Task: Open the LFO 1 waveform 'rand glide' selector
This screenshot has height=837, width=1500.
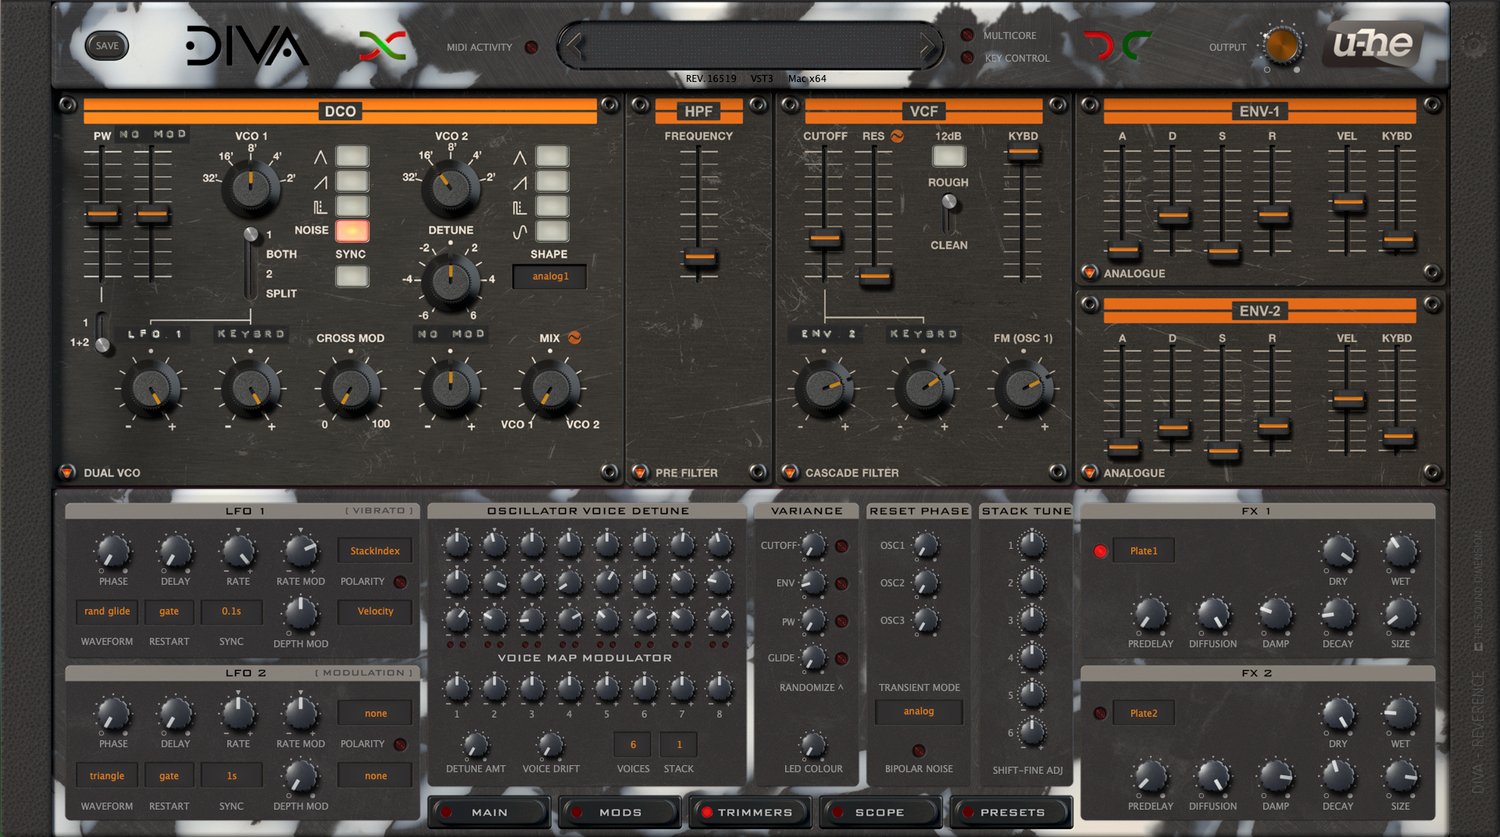Action: (107, 611)
